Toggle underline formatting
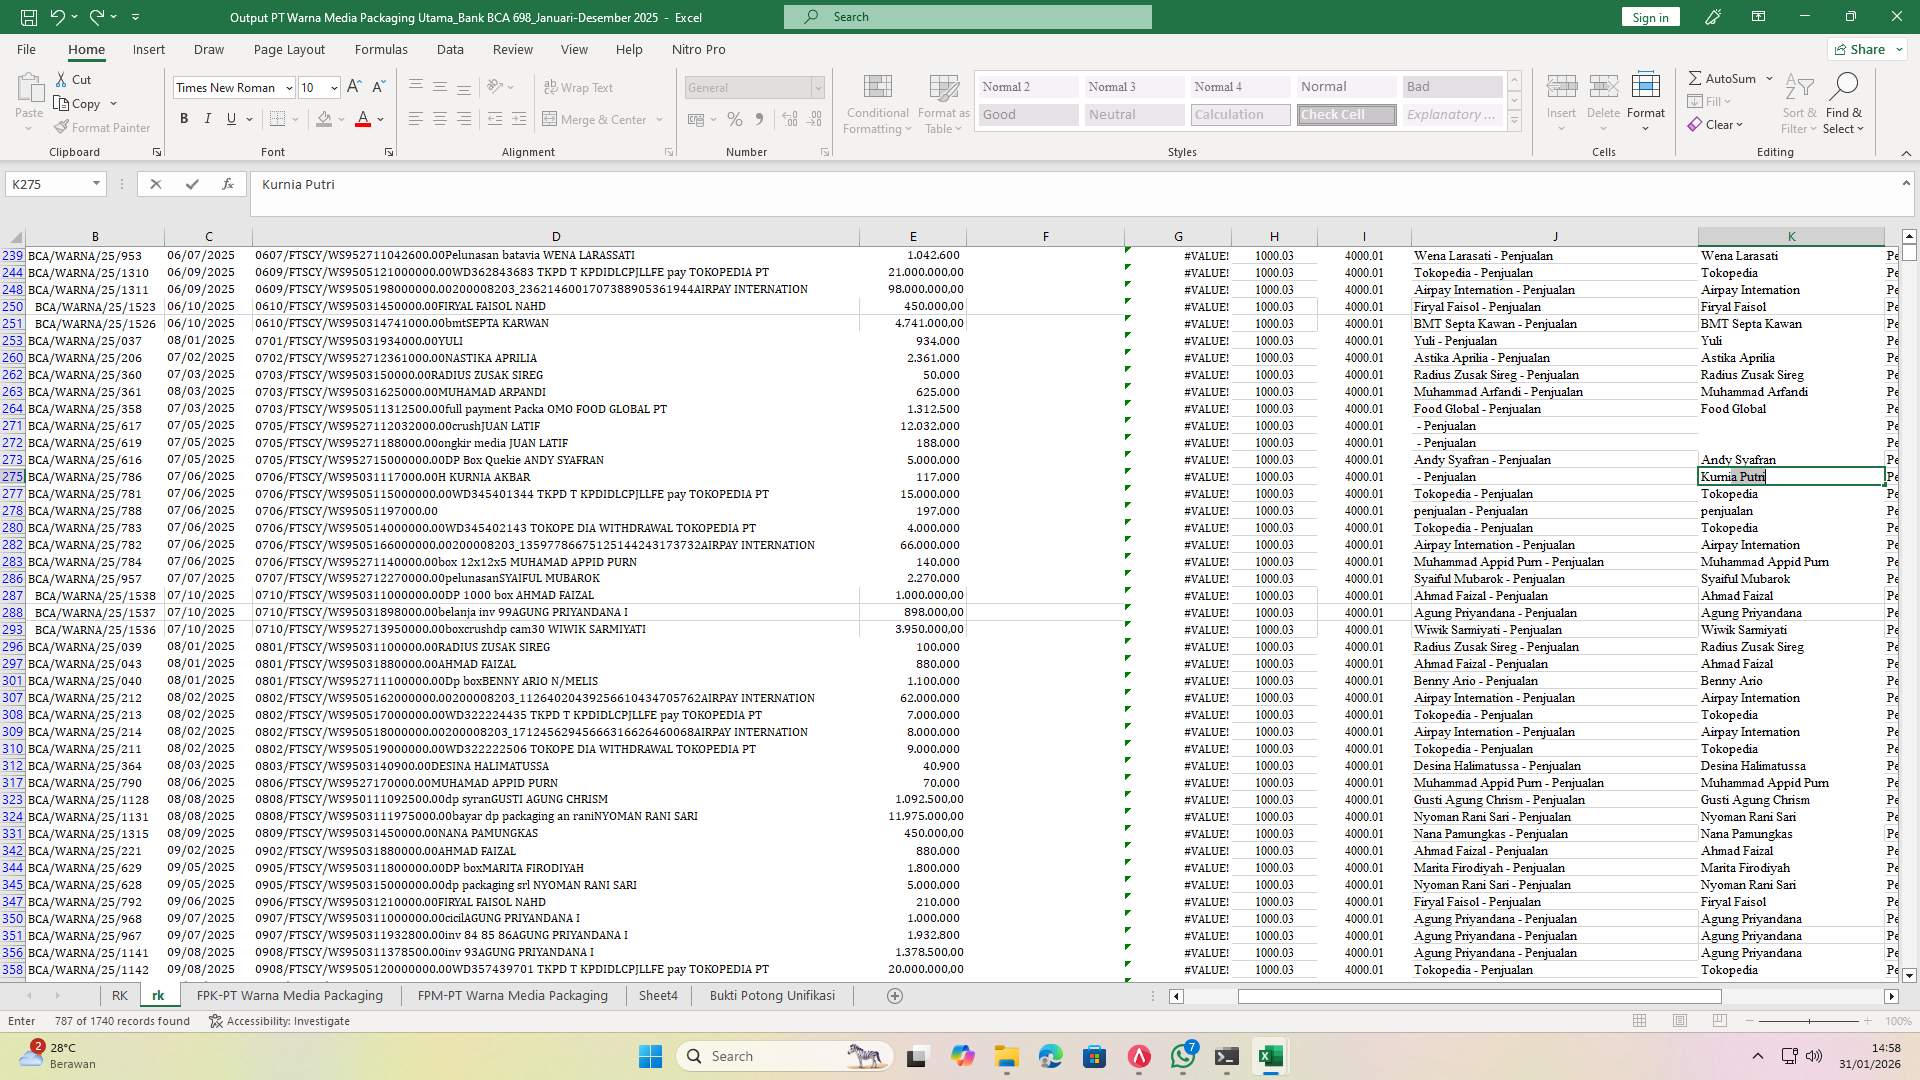 [x=229, y=118]
